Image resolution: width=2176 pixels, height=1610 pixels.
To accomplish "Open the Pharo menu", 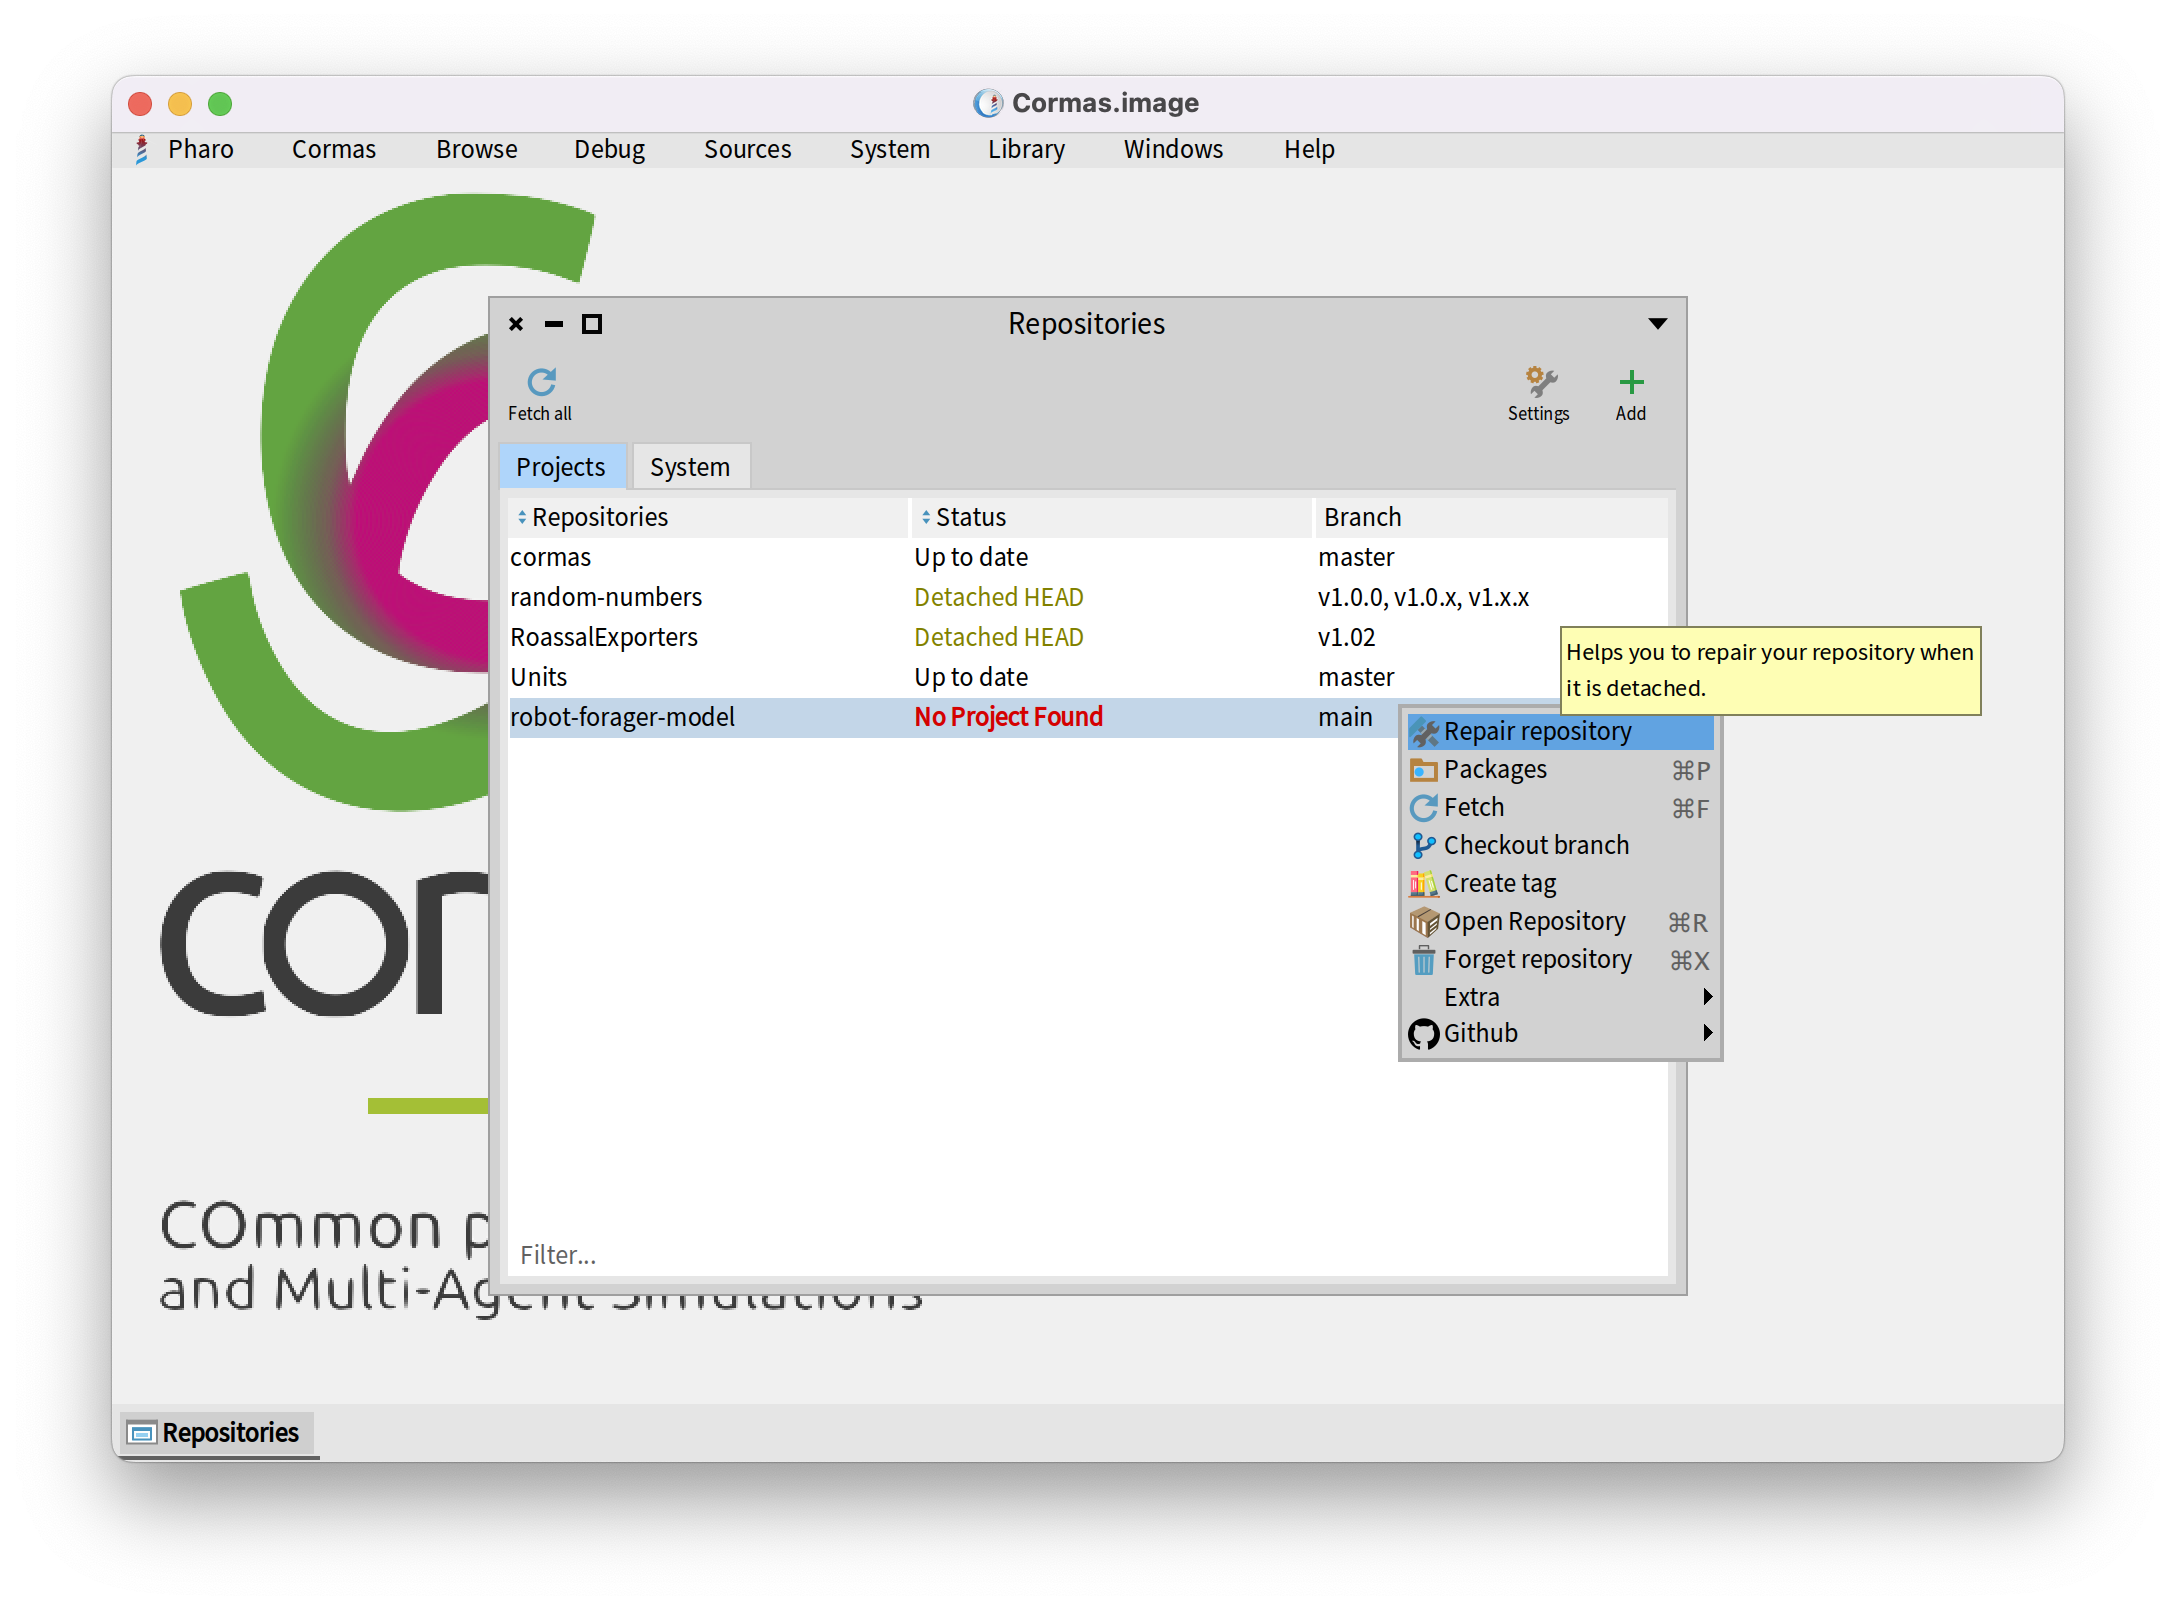I will pyautogui.click(x=200, y=150).
